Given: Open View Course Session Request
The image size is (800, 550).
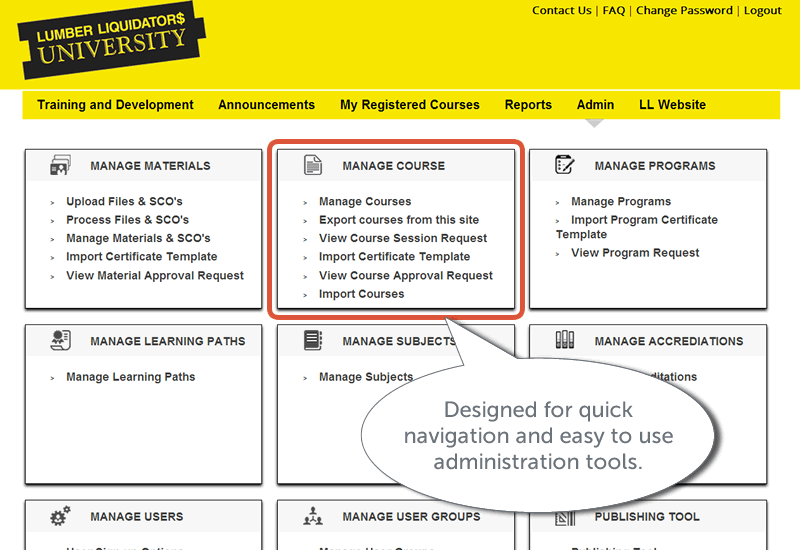Looking at the screenshot, I should click(403, 238).
